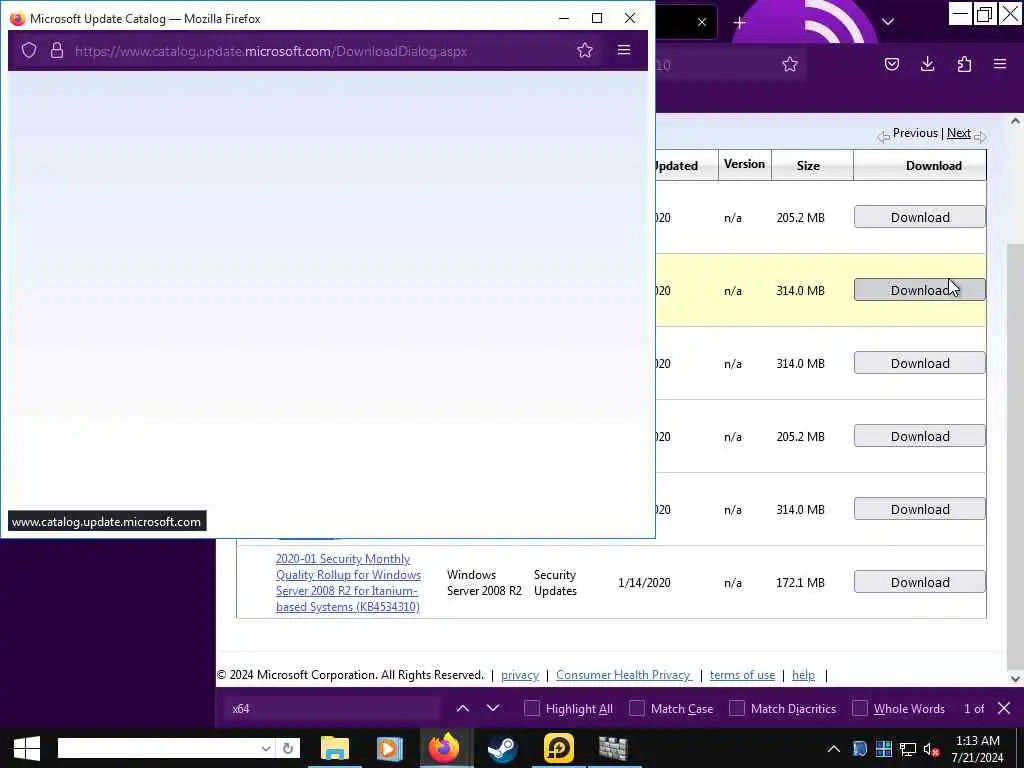Click the 1/14/2020 date cell
1024x768 pixels.
pos(644,583)
